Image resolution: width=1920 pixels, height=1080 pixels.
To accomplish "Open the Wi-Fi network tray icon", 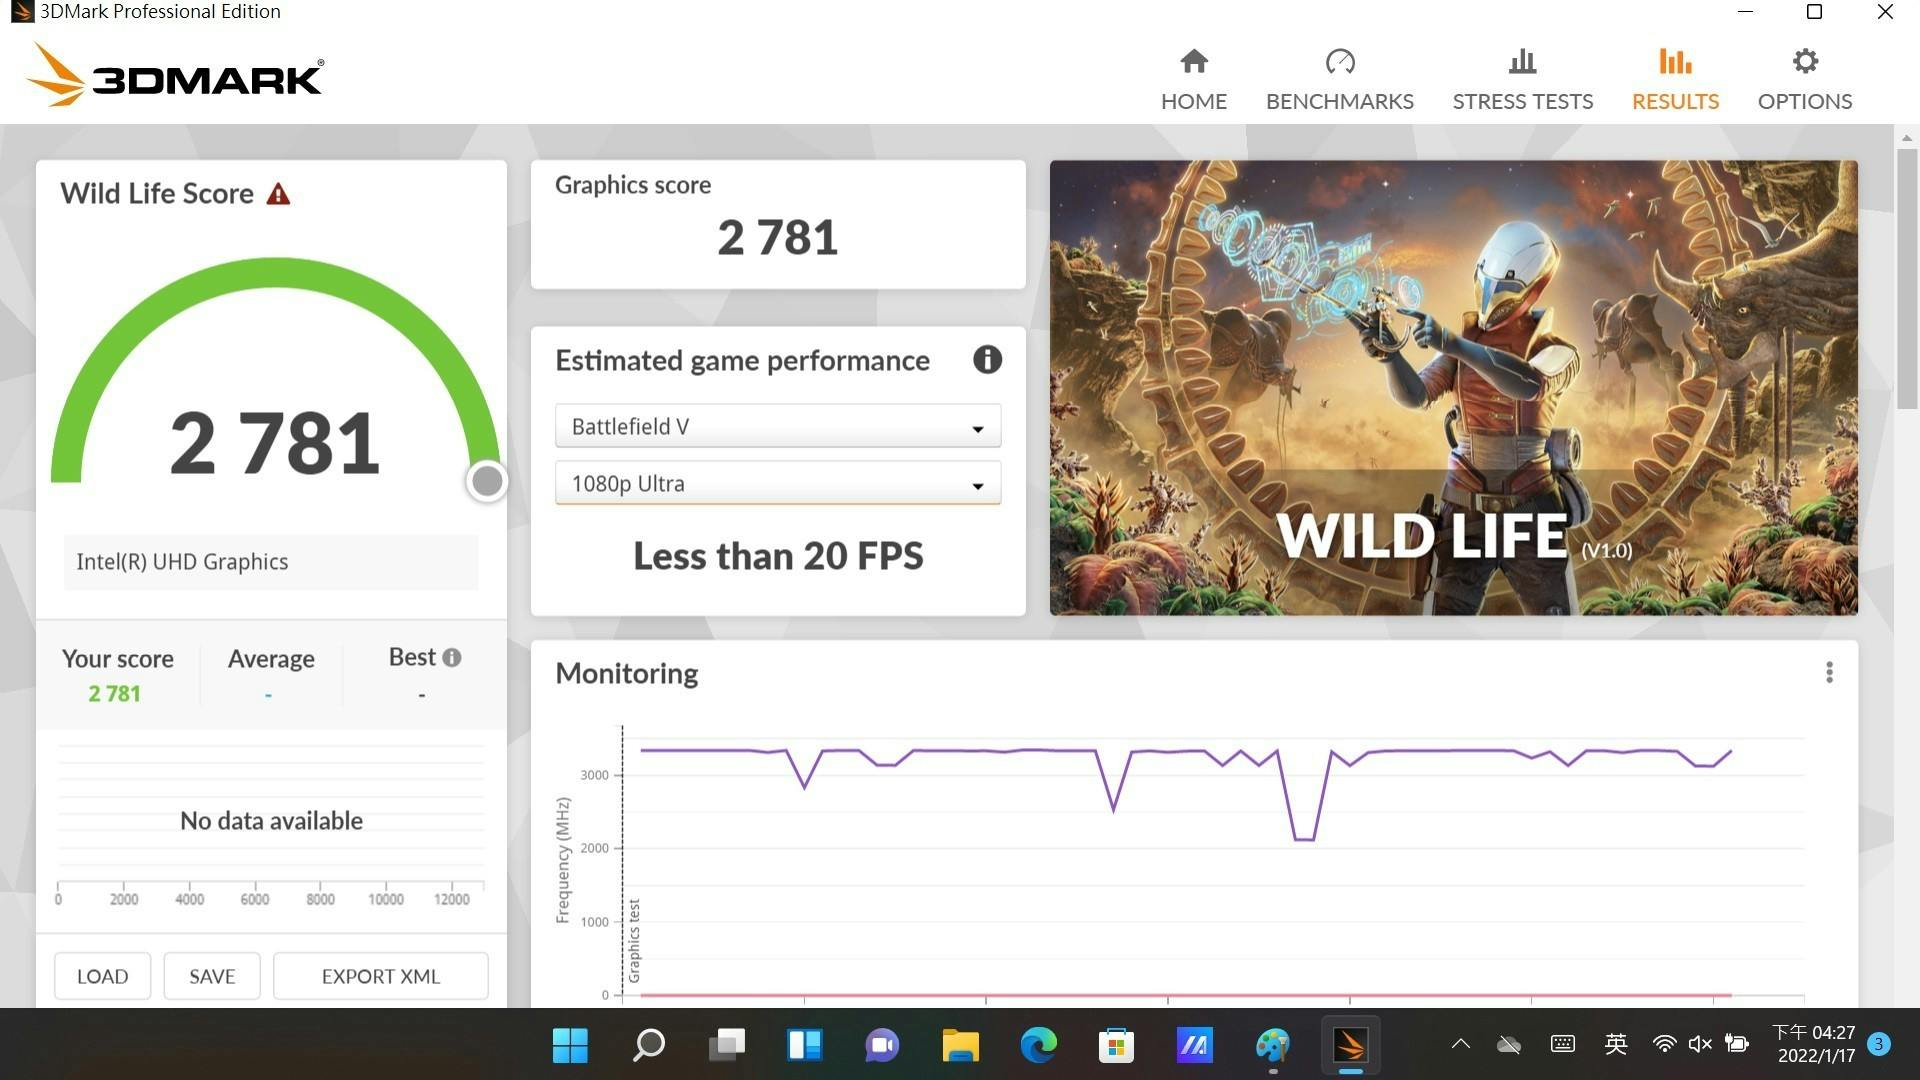I will (1664, 1044).
